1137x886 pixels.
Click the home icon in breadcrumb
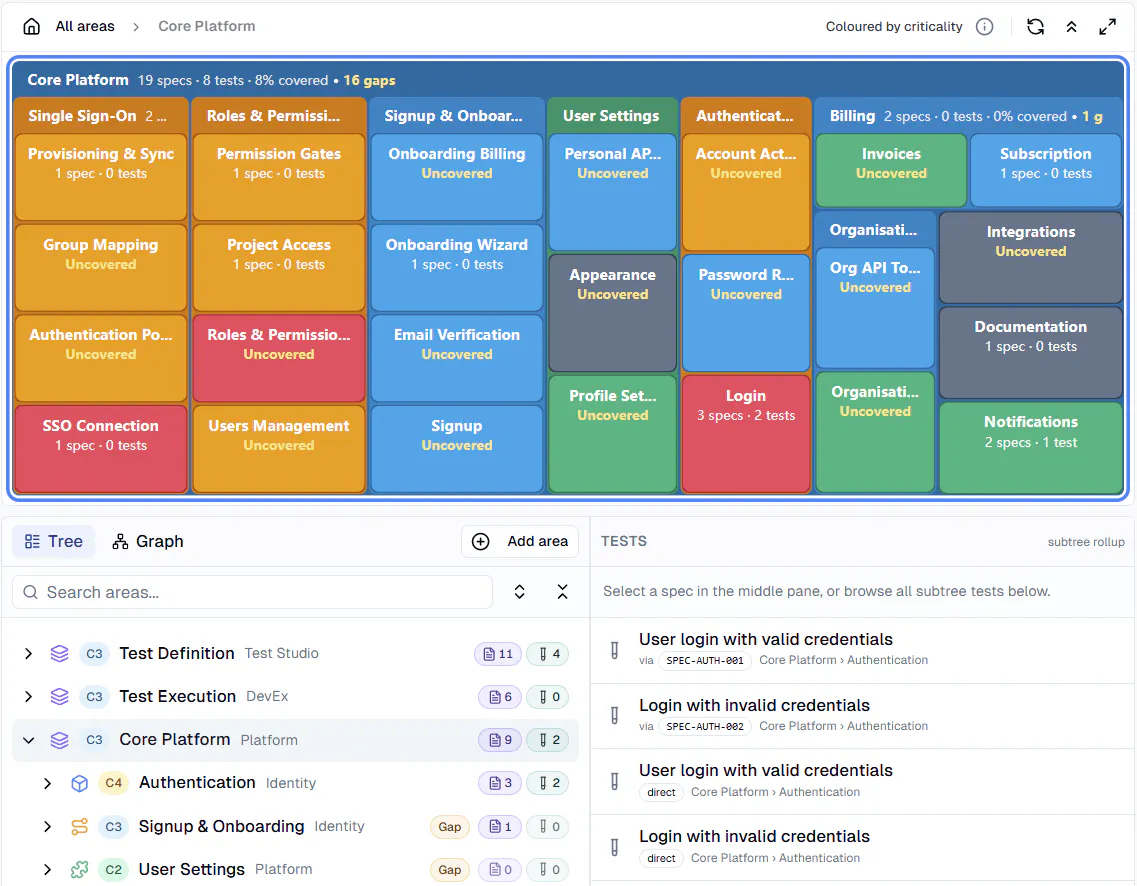(31, 27)
